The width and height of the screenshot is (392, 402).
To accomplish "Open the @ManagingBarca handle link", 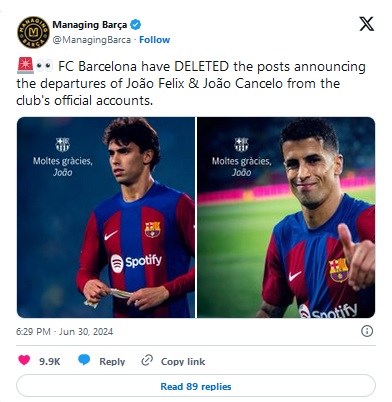I will 92,40.
